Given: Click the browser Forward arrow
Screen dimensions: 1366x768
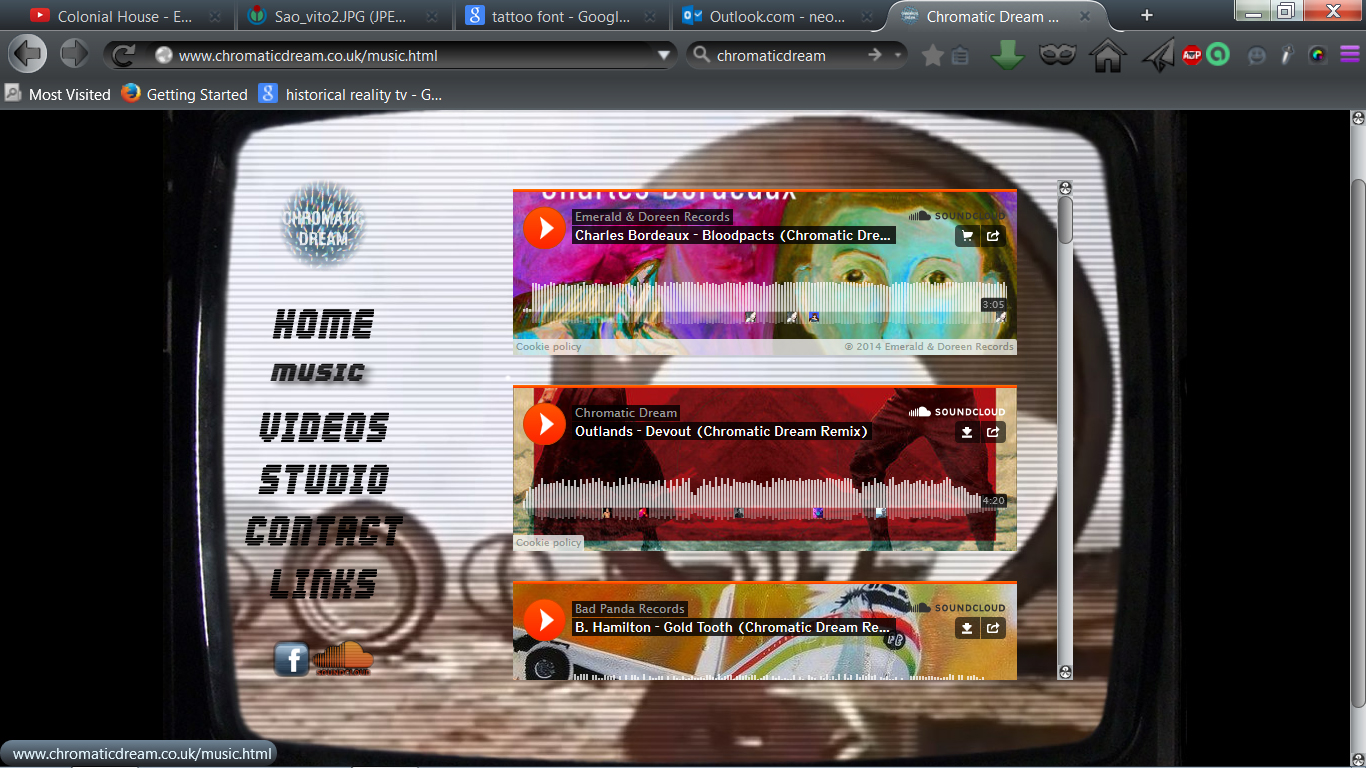Looking at the screenshot, I should click(x=75, y=54).
